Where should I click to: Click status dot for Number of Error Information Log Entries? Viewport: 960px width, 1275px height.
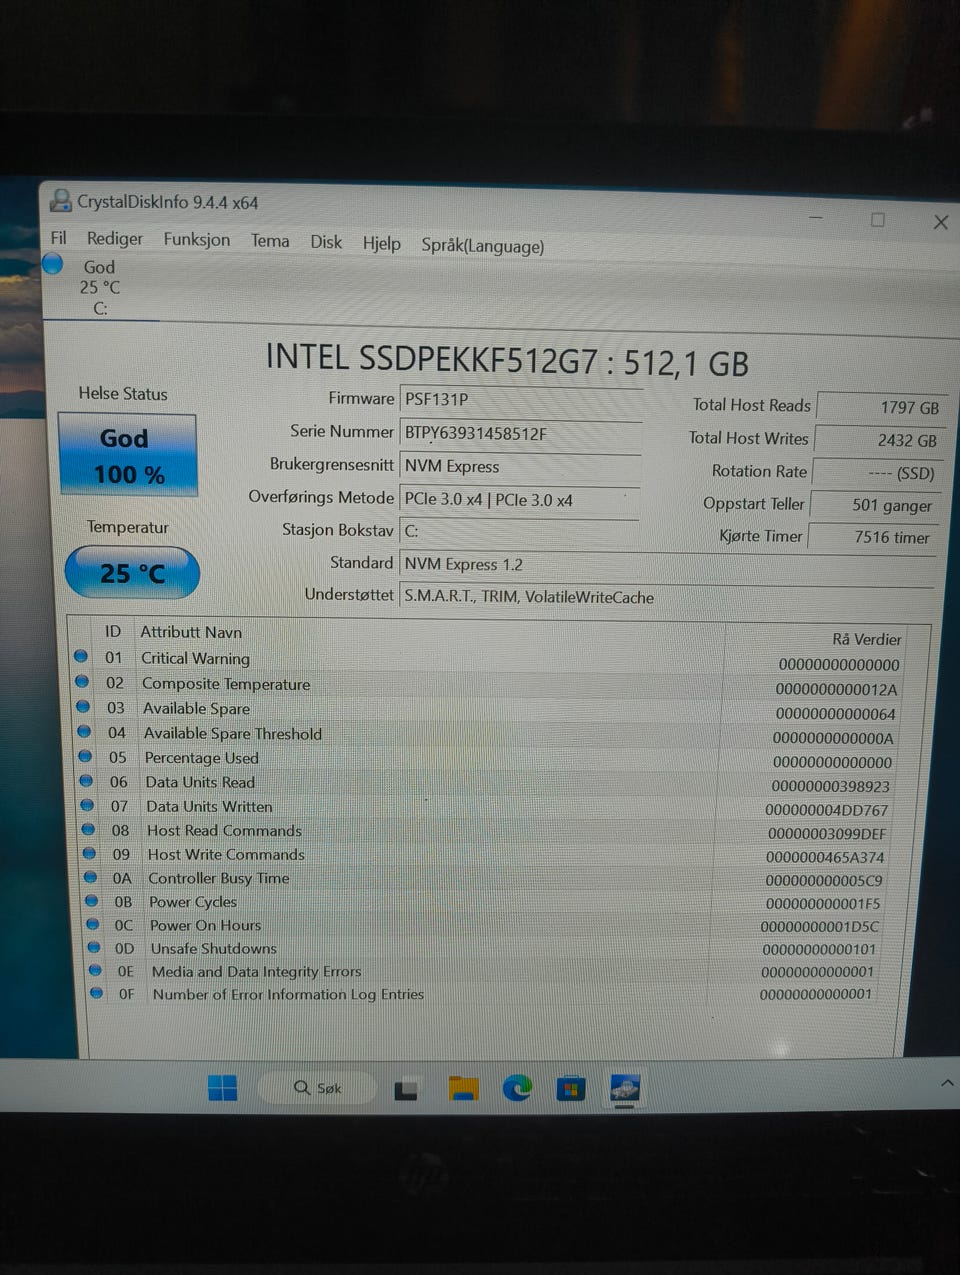(96, 993)
